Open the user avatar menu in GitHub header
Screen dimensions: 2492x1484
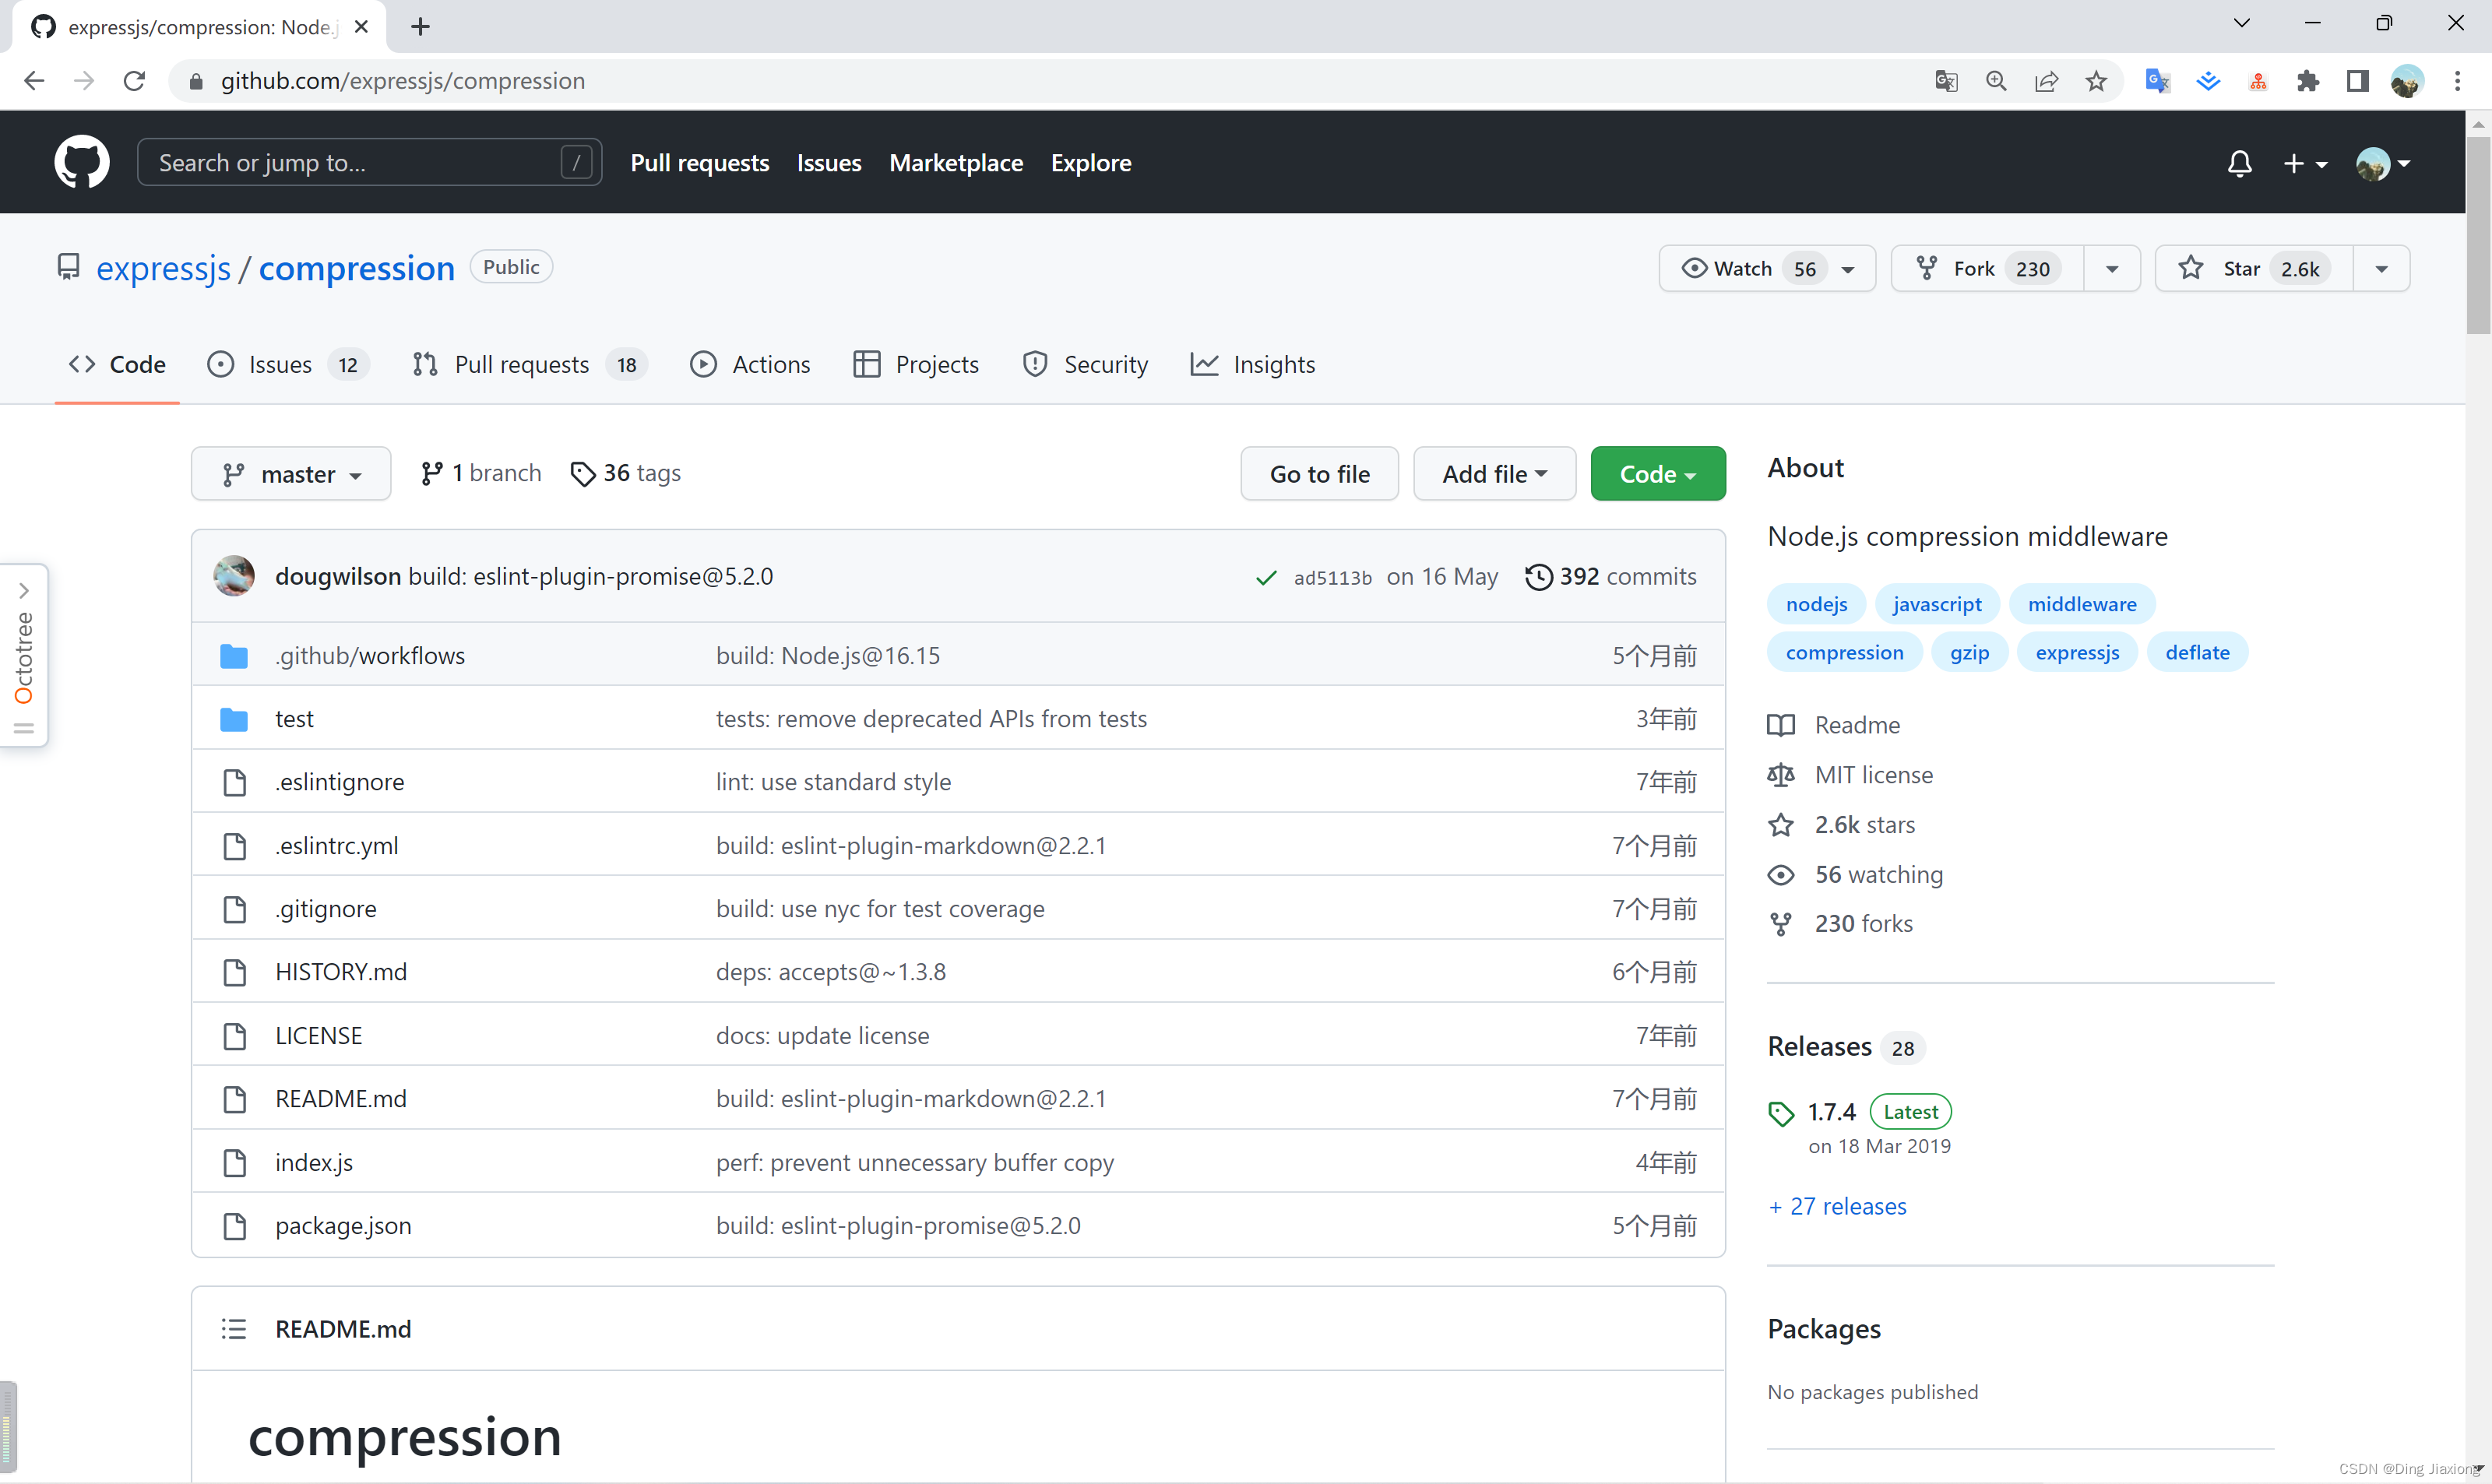(x=2383, y=163)
